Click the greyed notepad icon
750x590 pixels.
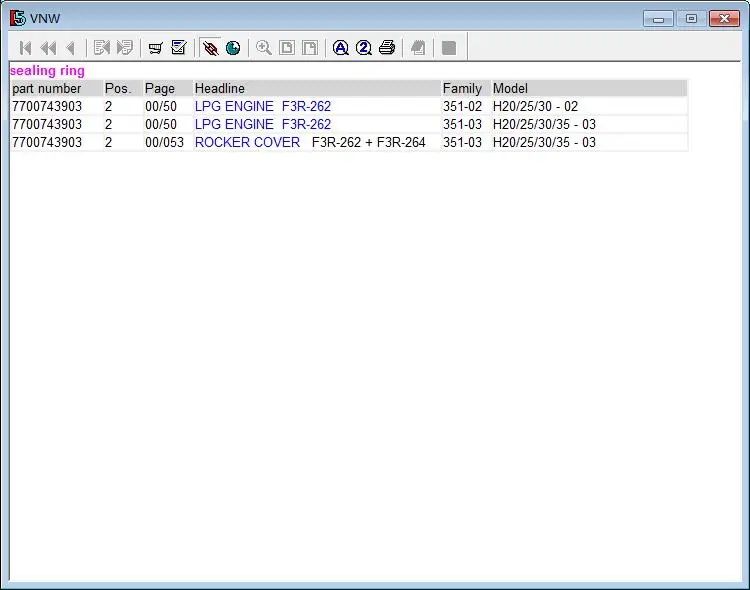pyautogui.click(x=418, y=48)
